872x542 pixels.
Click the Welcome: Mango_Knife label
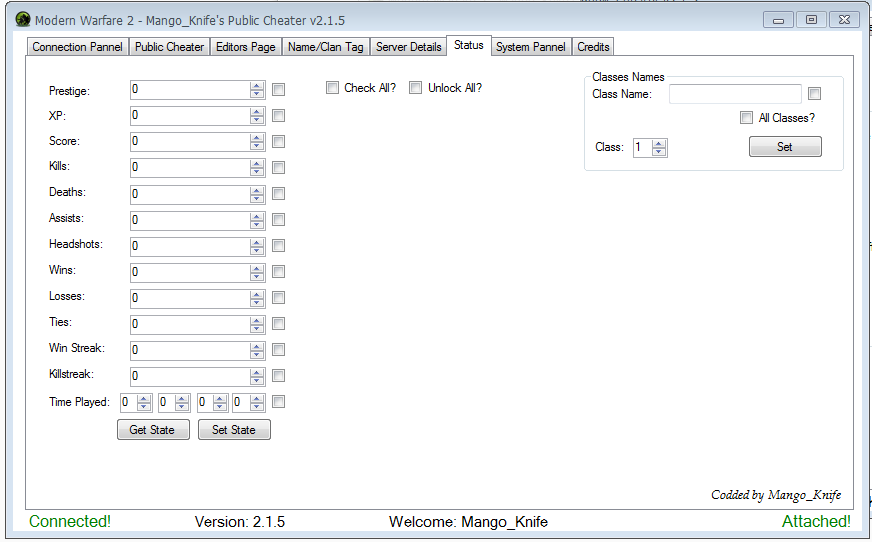coord(468,522)
